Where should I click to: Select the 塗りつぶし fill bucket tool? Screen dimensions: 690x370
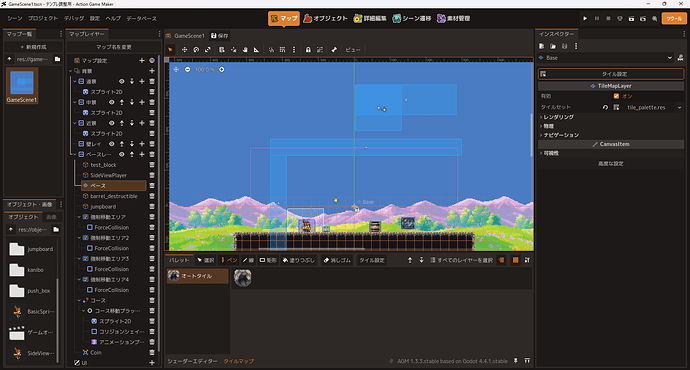click(298, 260)
